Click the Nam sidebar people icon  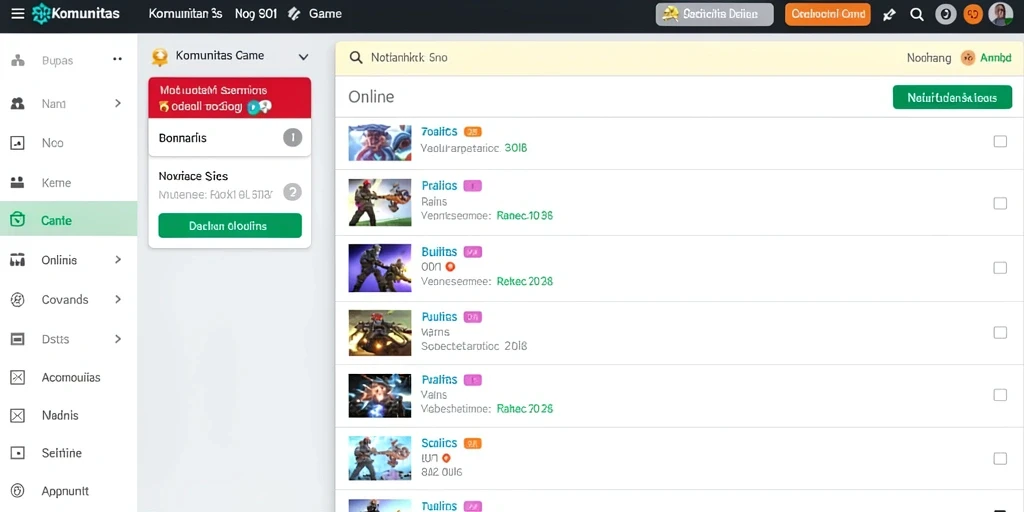18,103
